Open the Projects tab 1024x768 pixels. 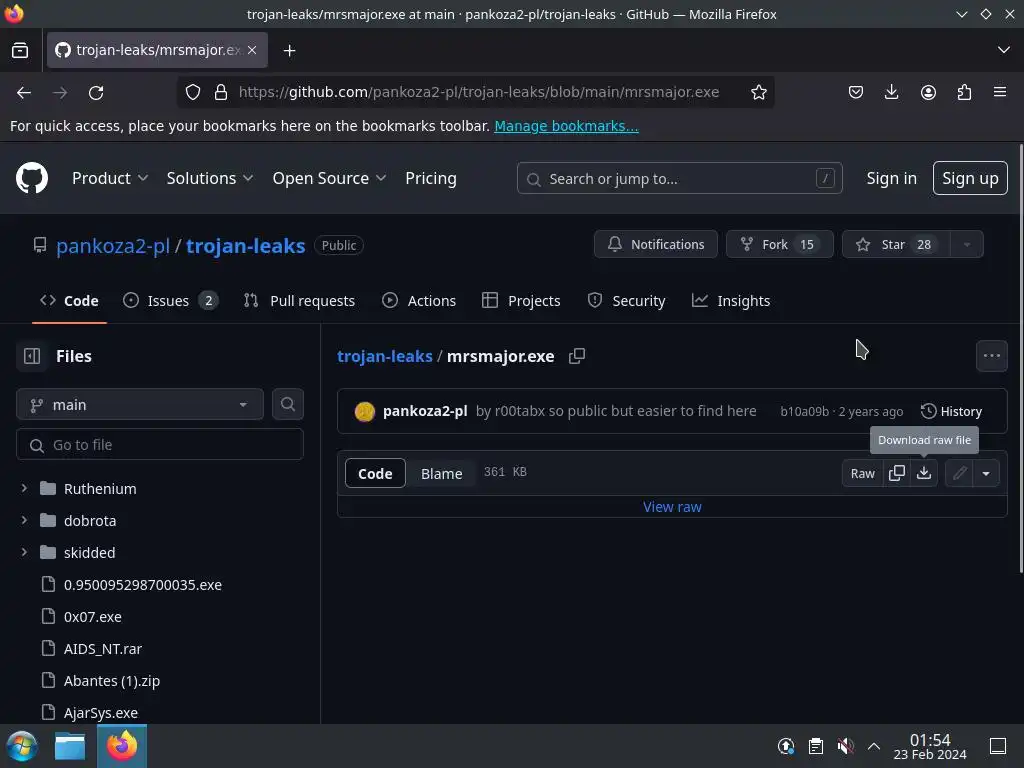(521, 300)
